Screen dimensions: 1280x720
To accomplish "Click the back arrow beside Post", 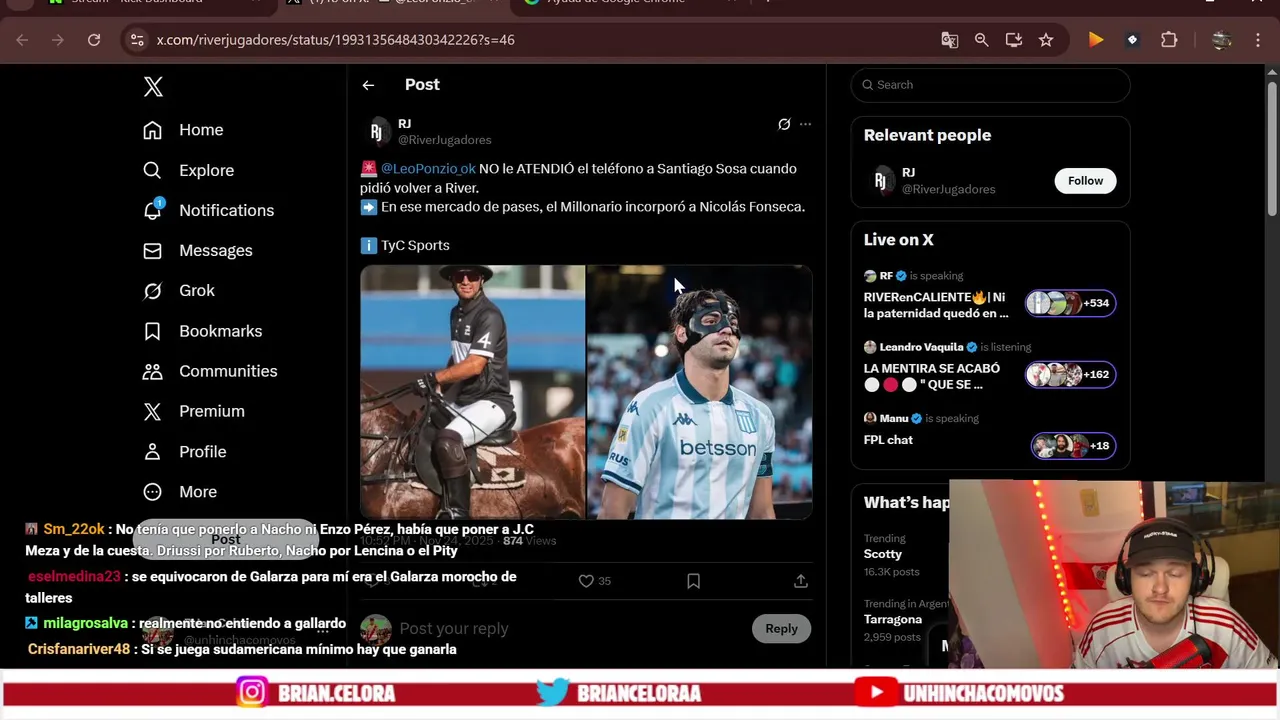I will click(368, 85).
